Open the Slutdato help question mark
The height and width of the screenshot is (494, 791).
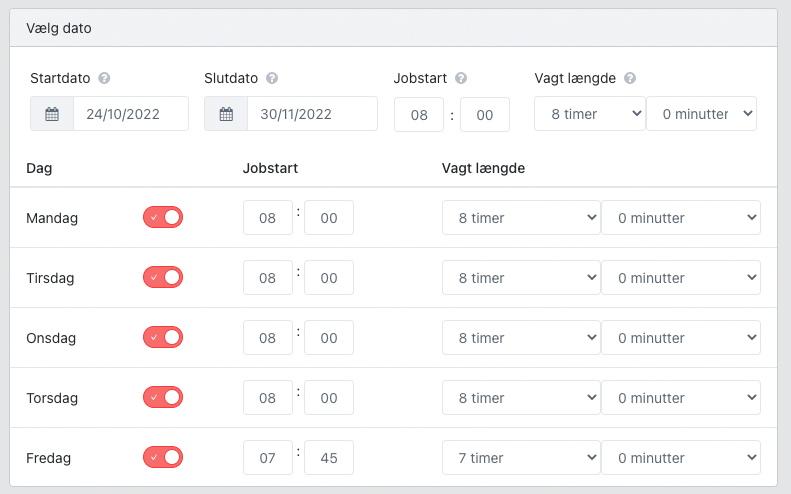pos(272,78)
